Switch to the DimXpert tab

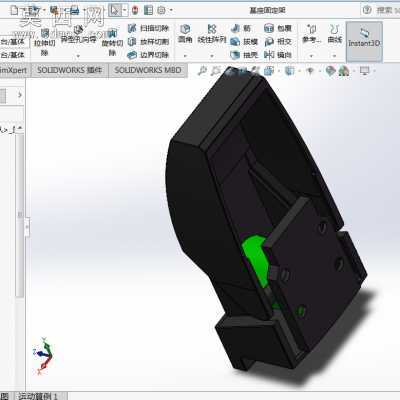coord(15,70)
